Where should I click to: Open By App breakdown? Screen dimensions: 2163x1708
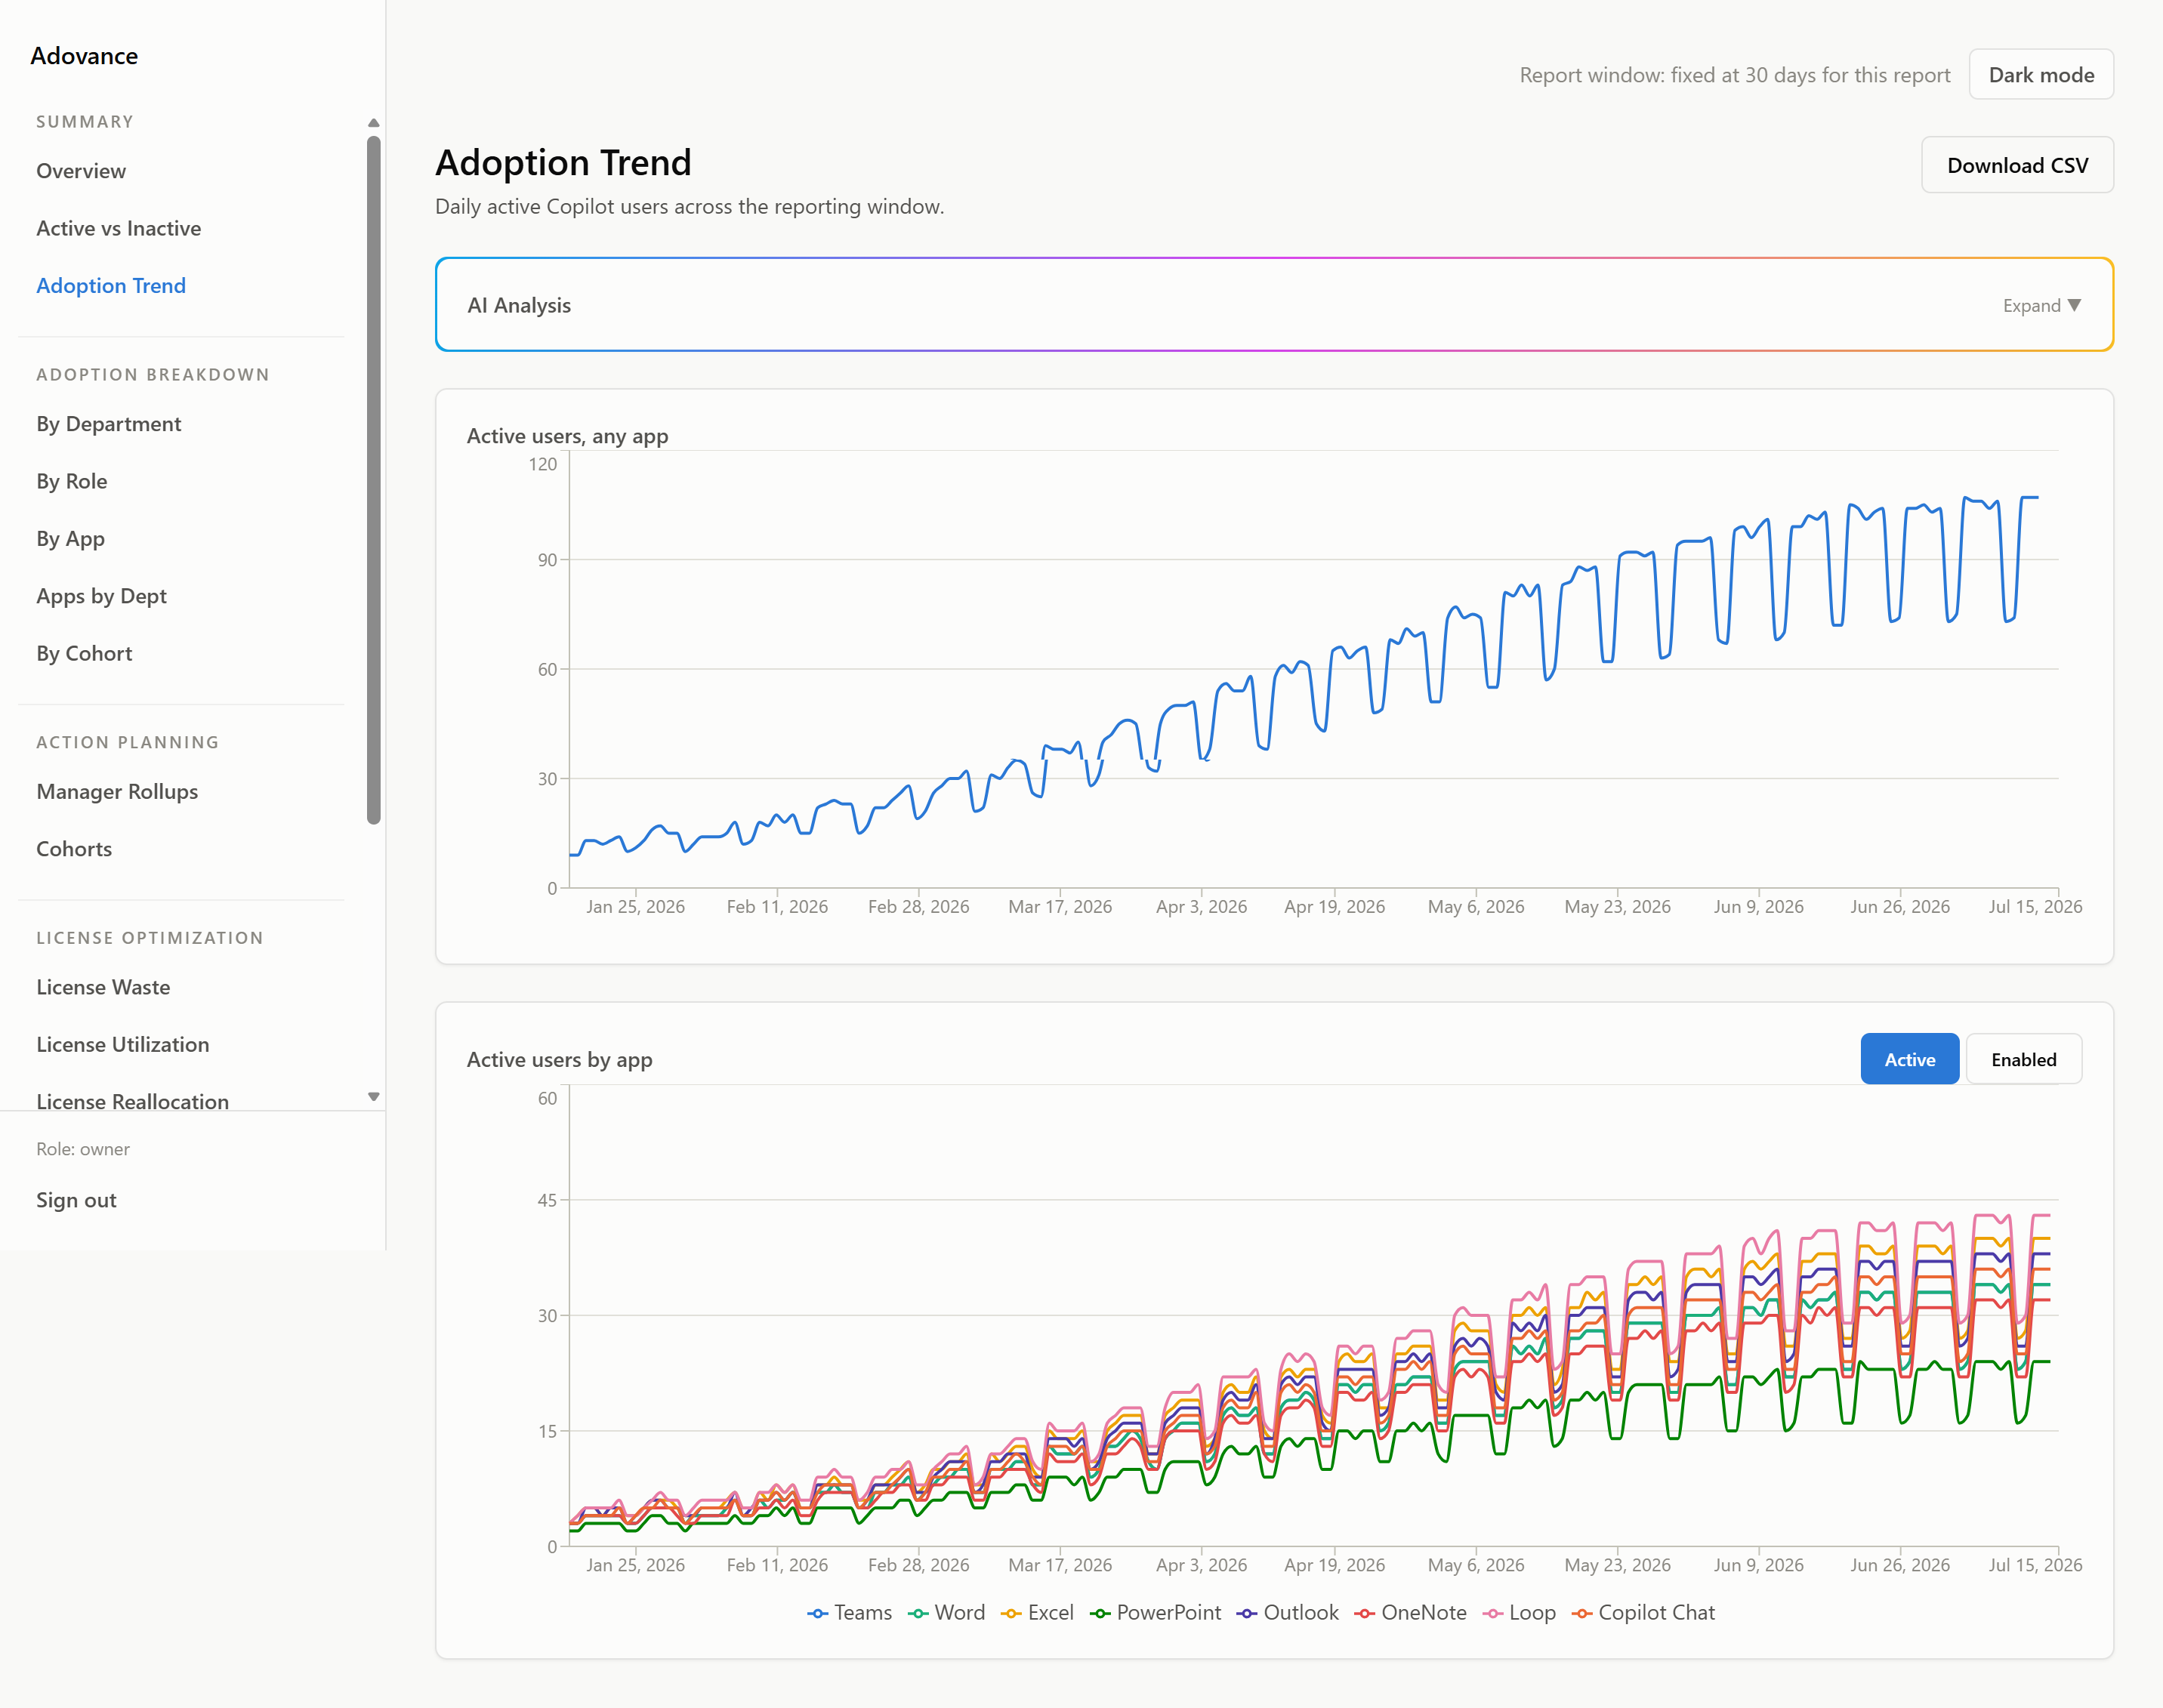(x=70, y=539)
